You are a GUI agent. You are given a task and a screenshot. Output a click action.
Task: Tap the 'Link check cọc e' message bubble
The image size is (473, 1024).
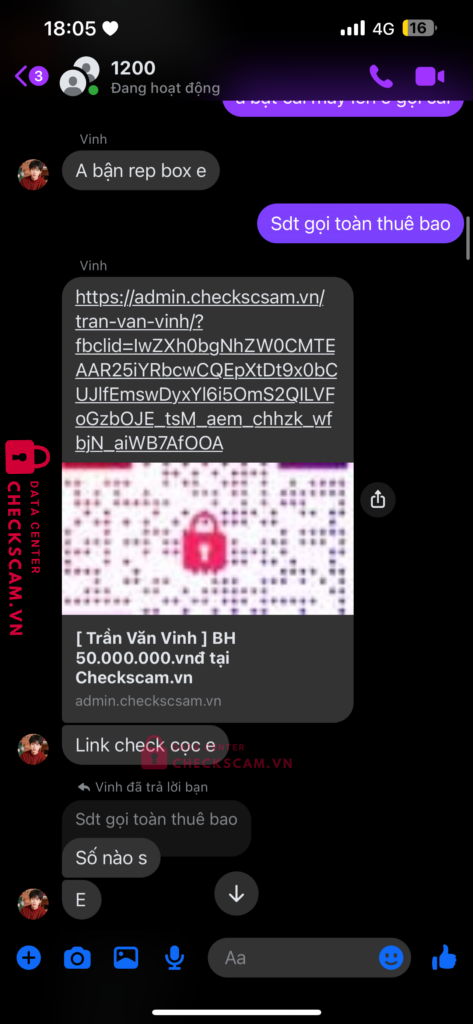(145, 744)
